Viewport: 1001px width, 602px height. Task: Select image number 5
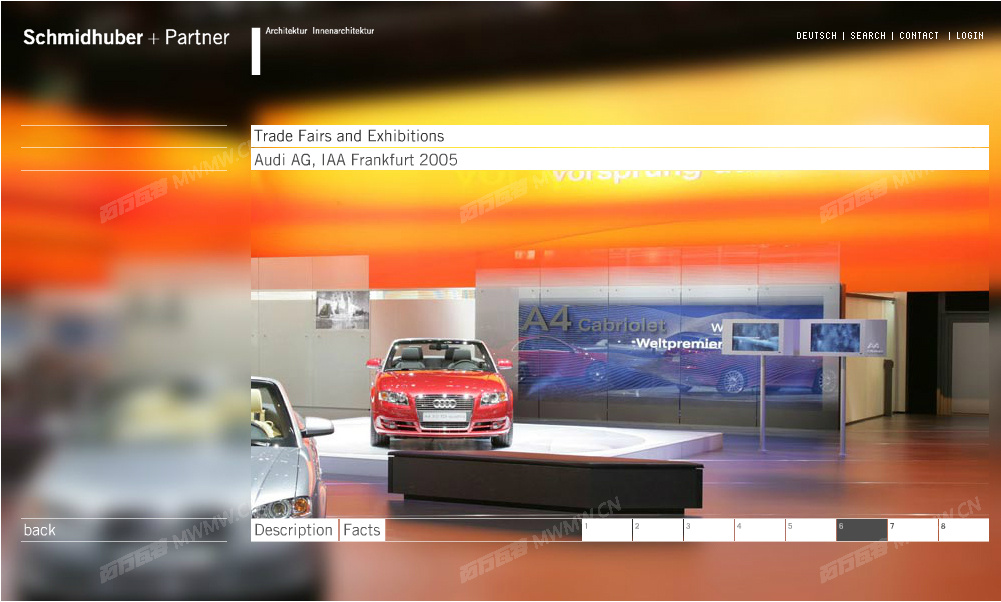coord(811,530)
